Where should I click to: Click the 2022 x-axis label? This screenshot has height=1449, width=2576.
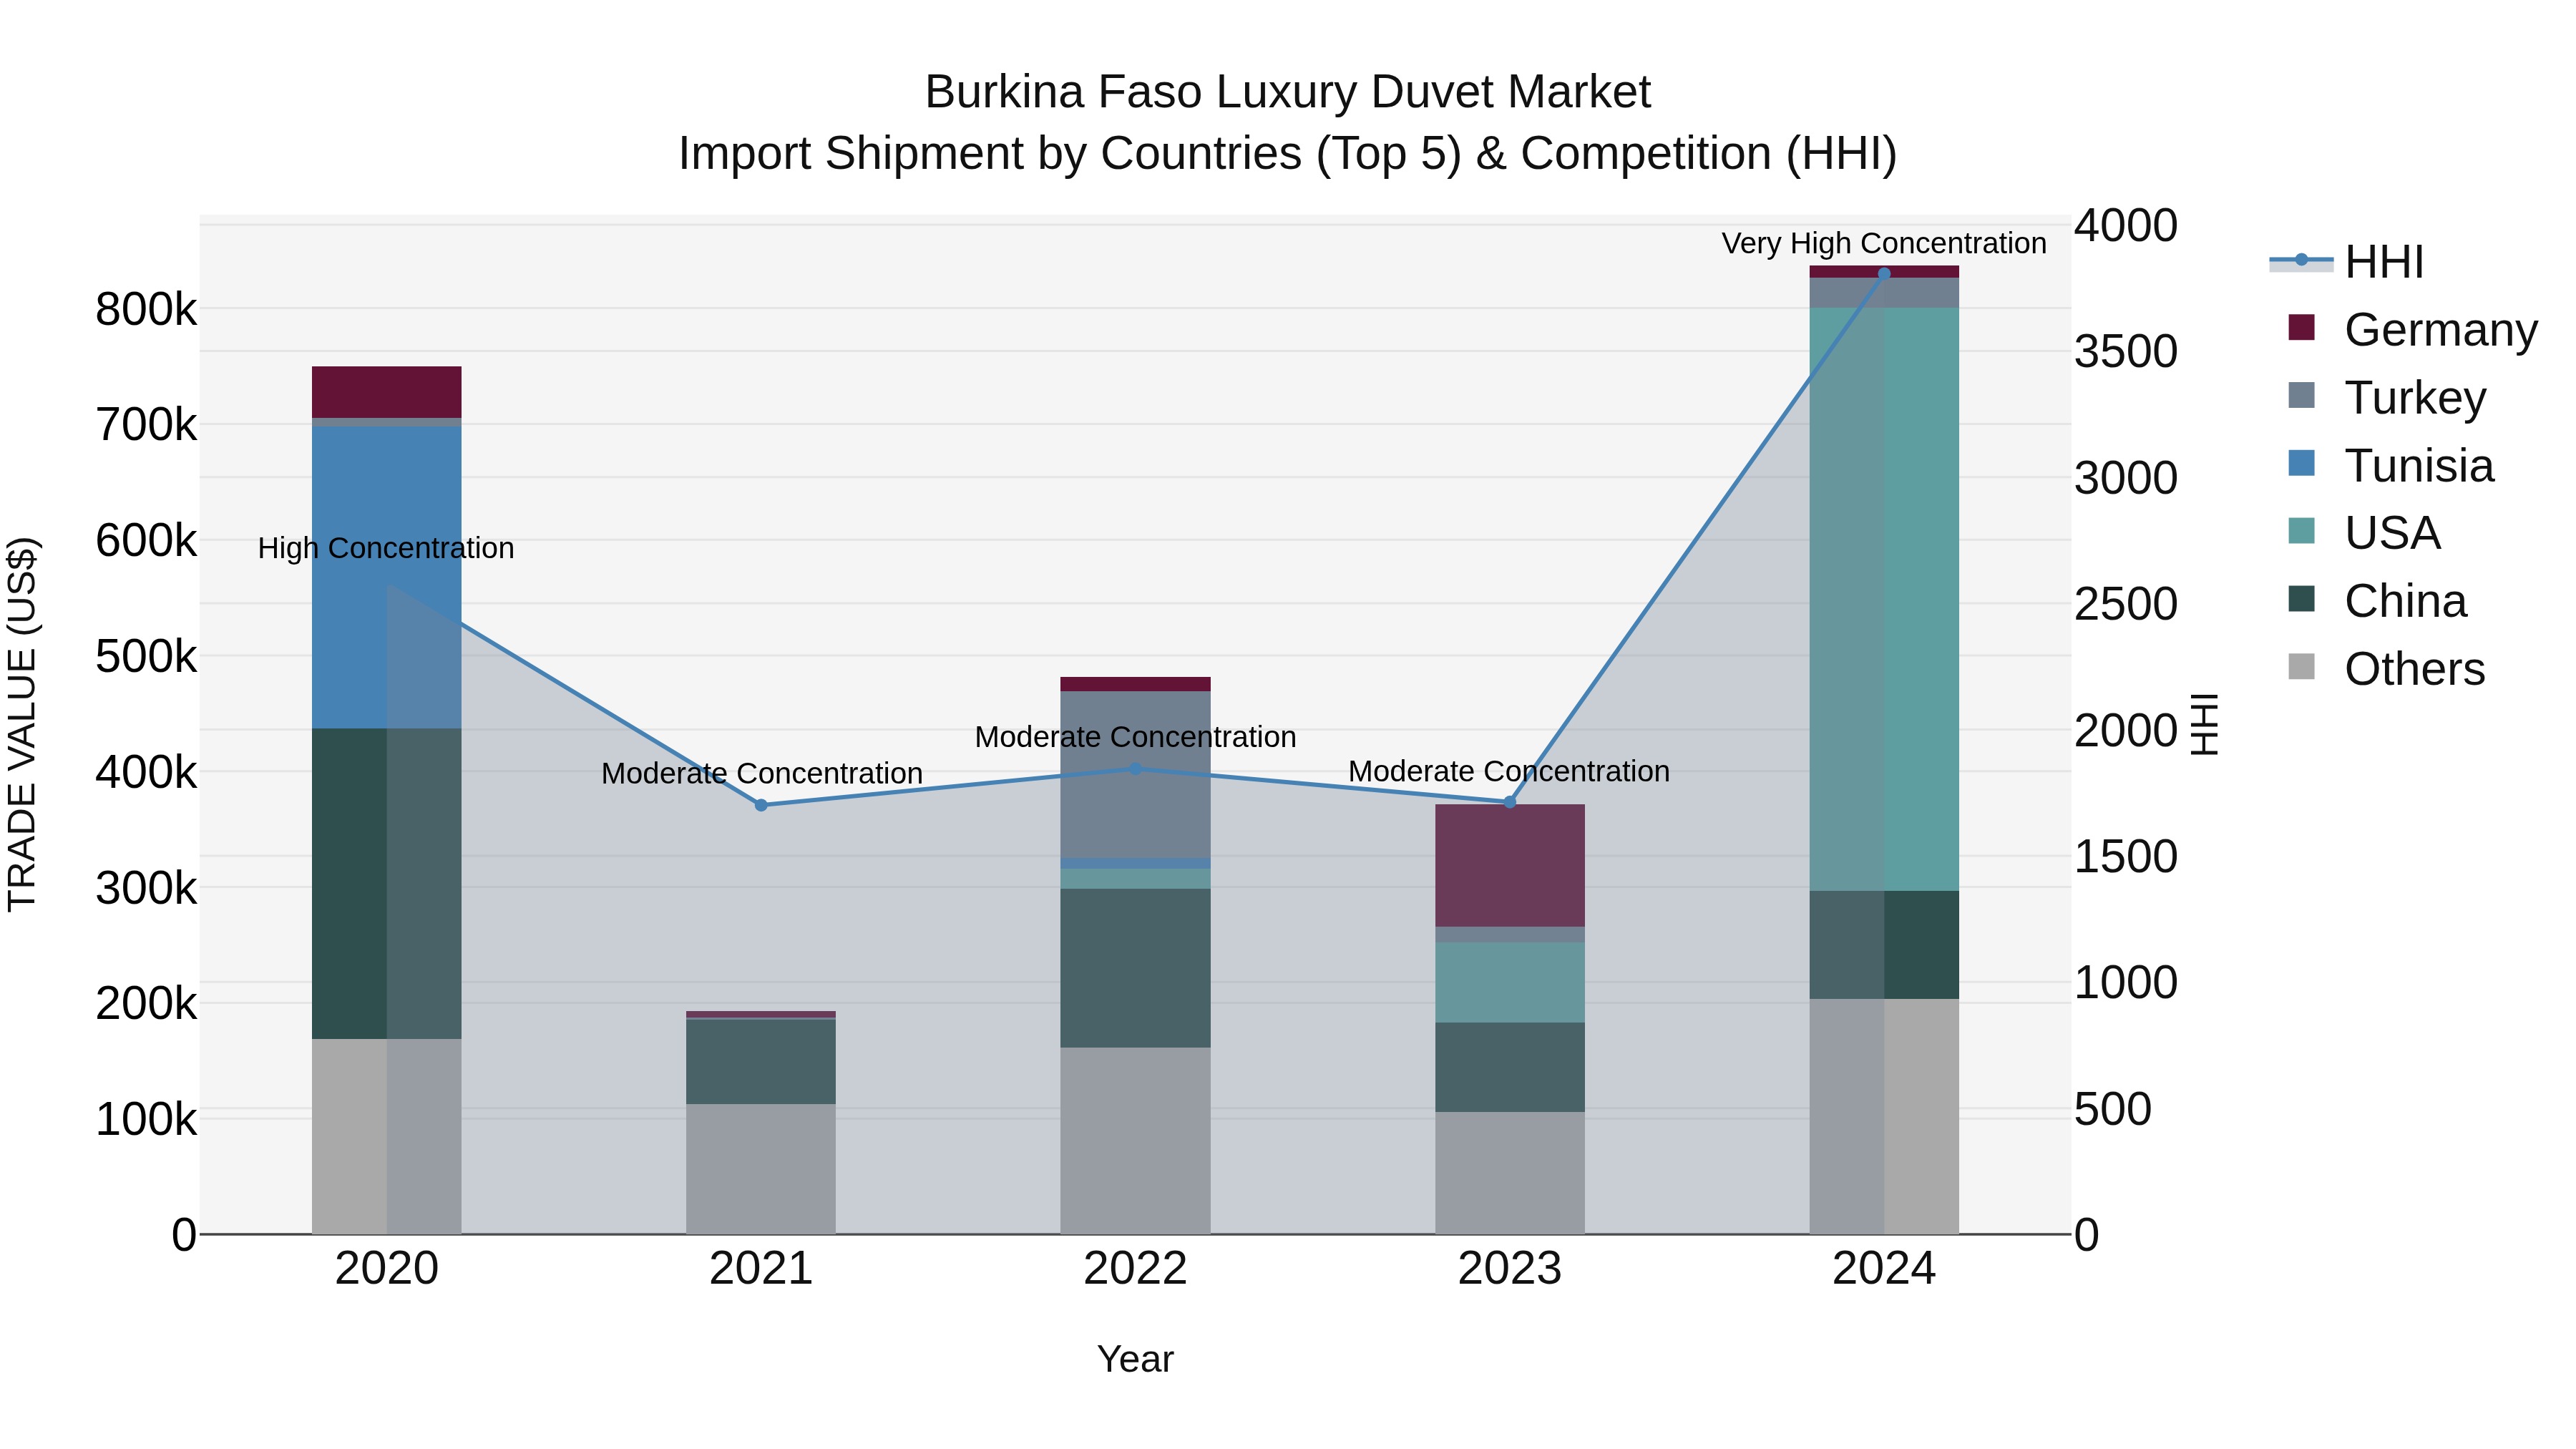[1135, 1269]
